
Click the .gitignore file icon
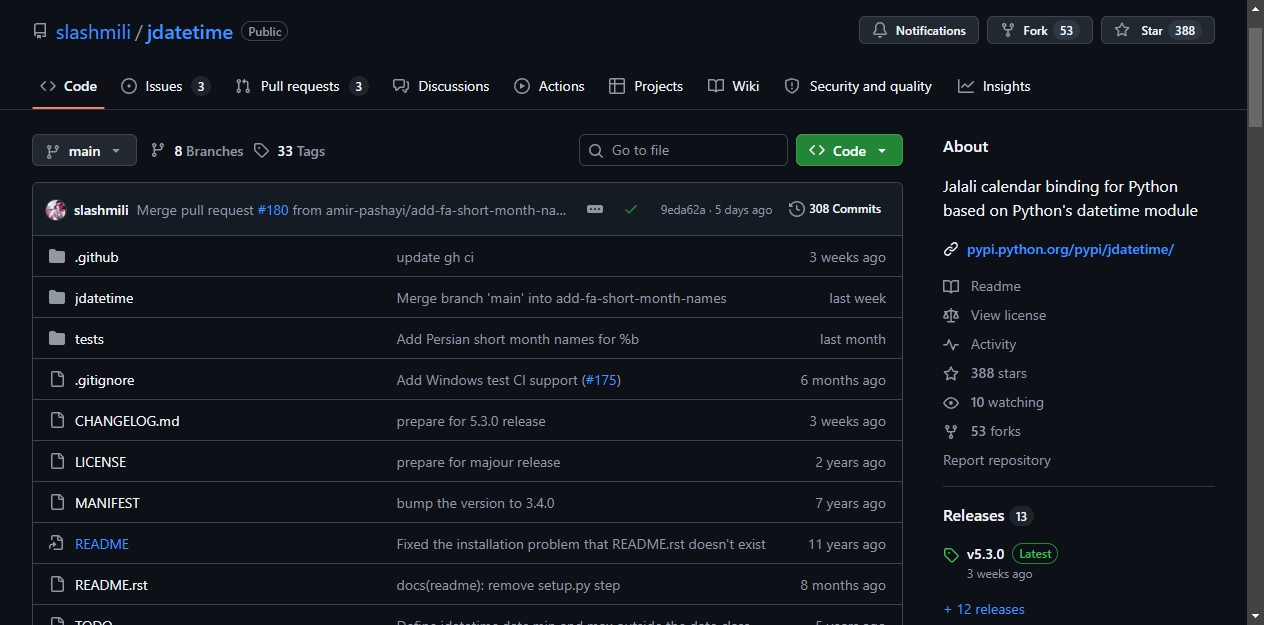[x=57, y=380]
